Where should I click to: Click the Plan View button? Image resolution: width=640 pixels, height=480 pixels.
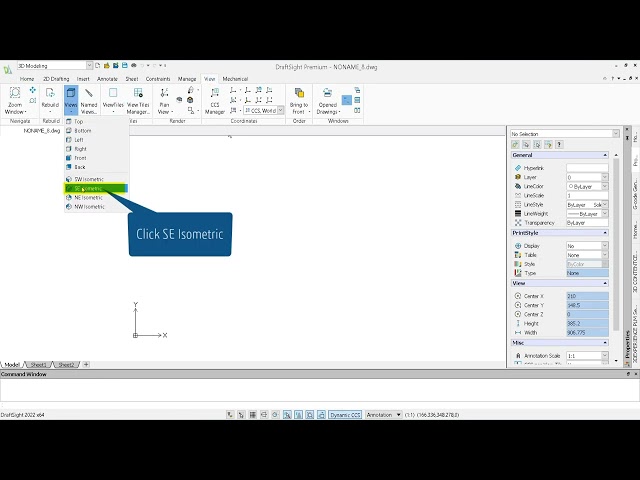[x=164, y=100]
